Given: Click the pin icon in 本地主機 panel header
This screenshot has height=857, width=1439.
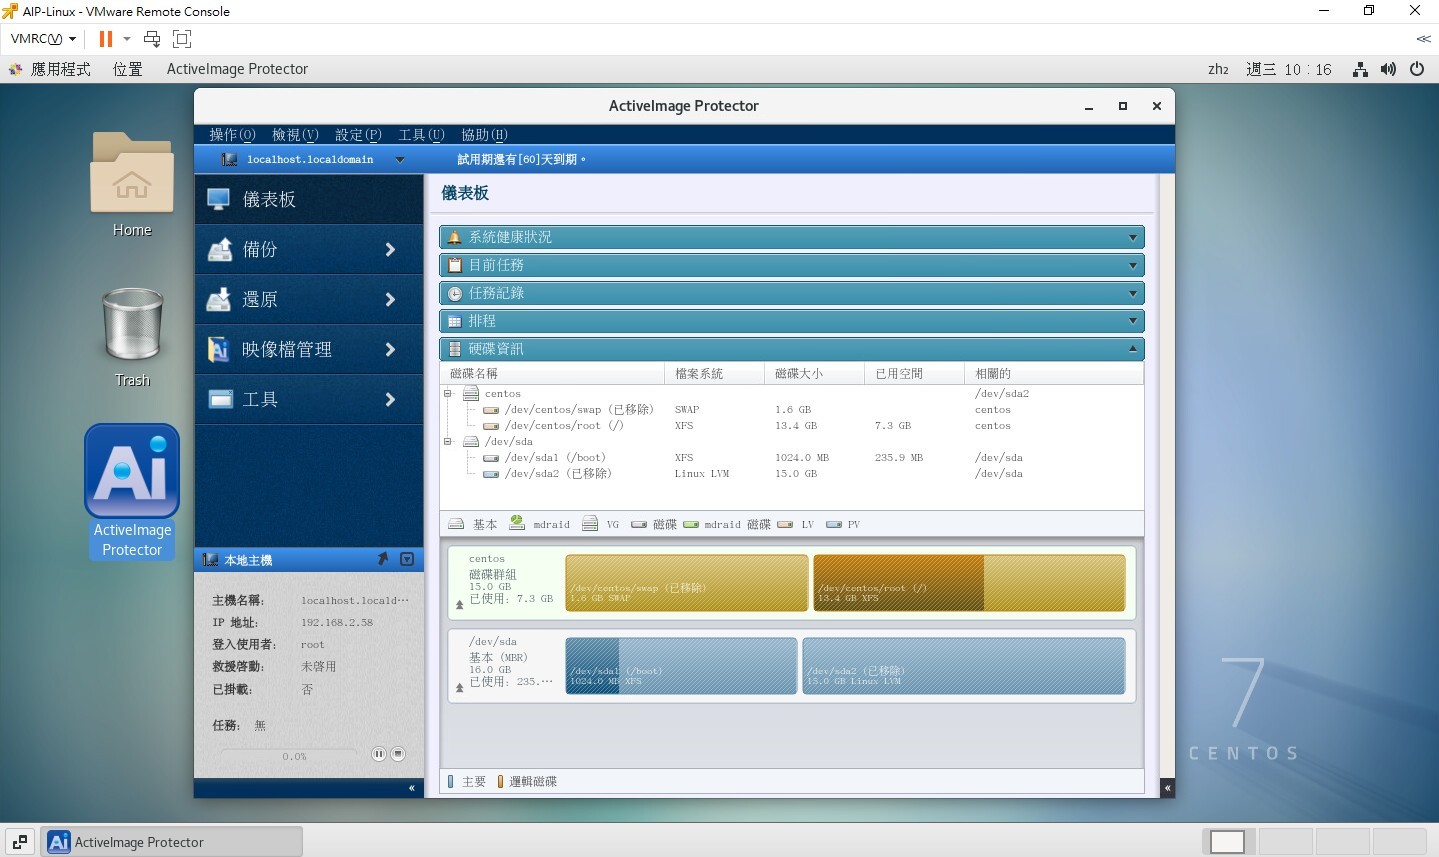Looking at the screenshot, I should pyautogui.click(x=382, y=559).
